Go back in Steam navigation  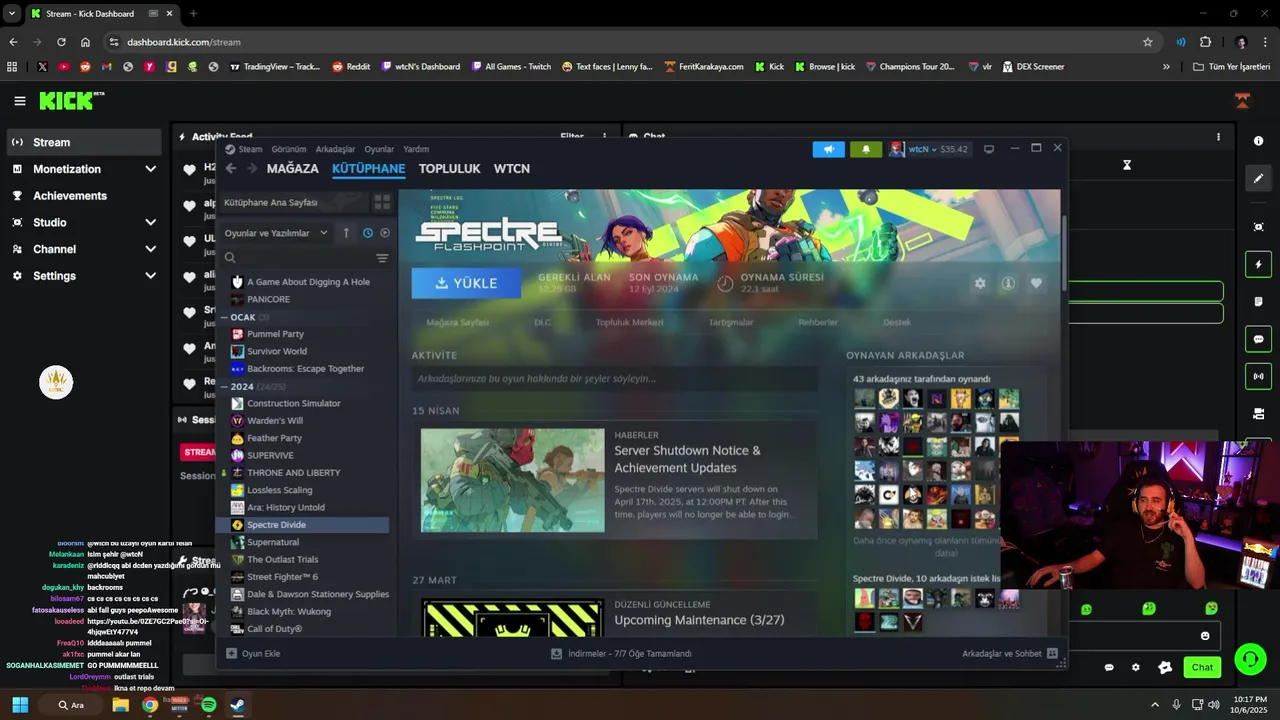pos(231,168)
